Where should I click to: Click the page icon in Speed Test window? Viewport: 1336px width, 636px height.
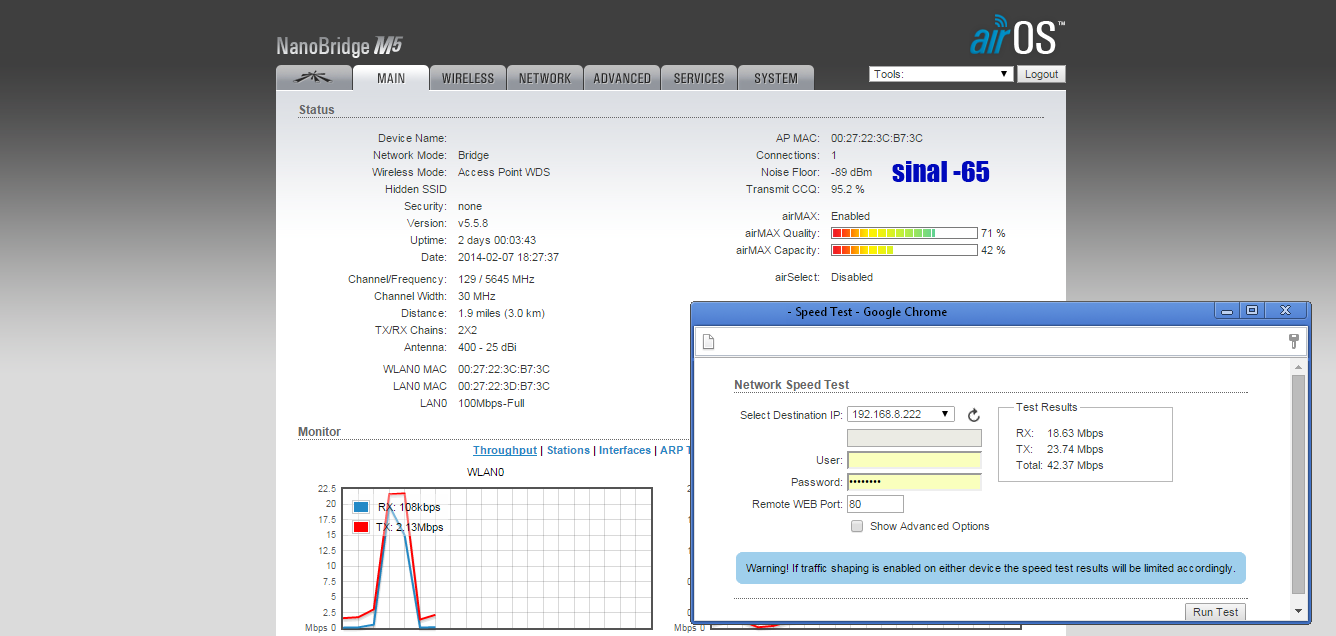click(709, 342)
